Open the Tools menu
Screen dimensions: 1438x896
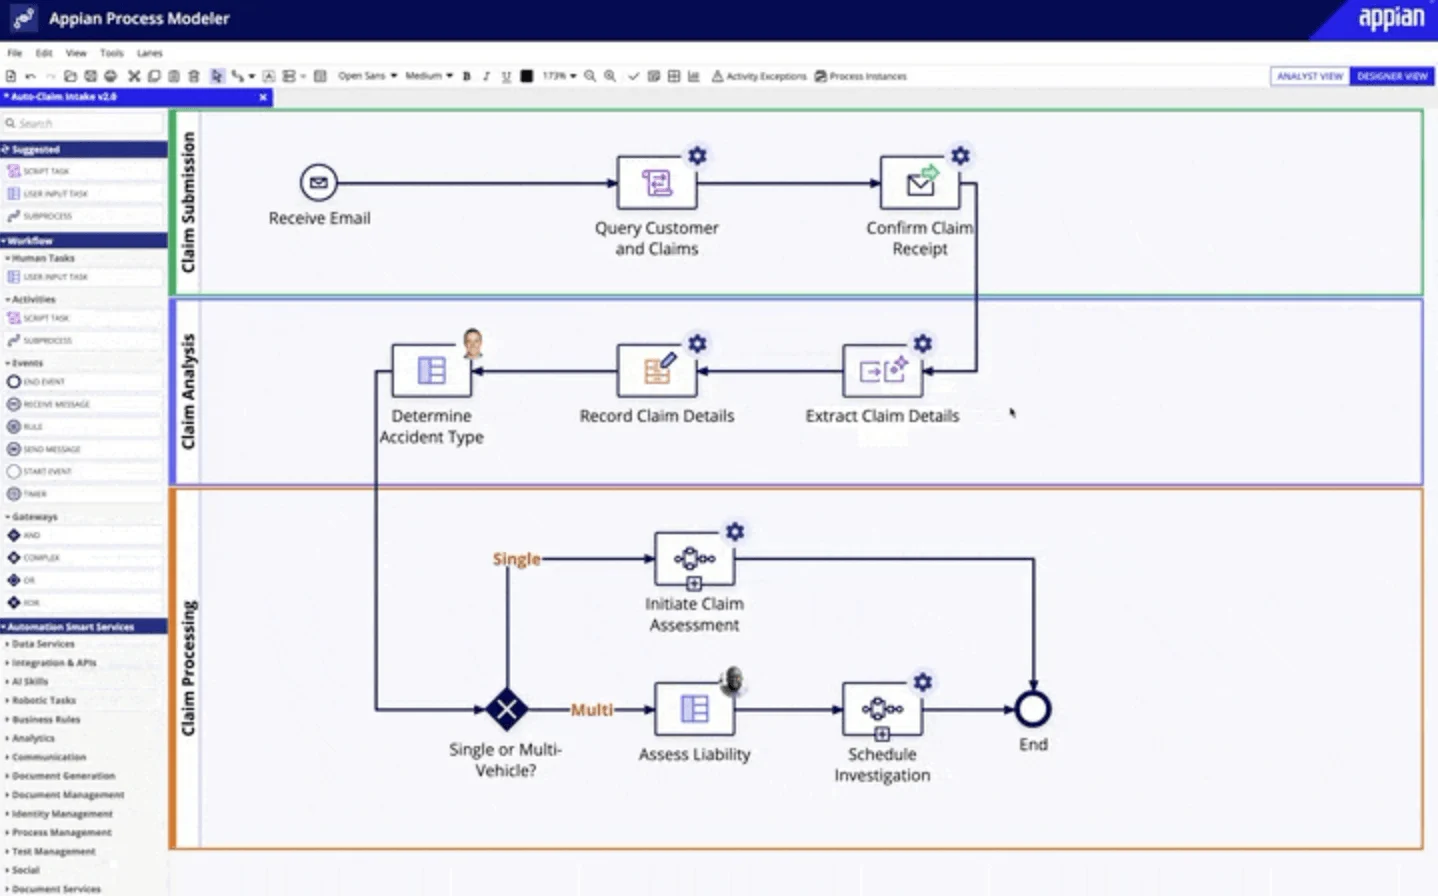pyautogui.click(x=112, y=53)
